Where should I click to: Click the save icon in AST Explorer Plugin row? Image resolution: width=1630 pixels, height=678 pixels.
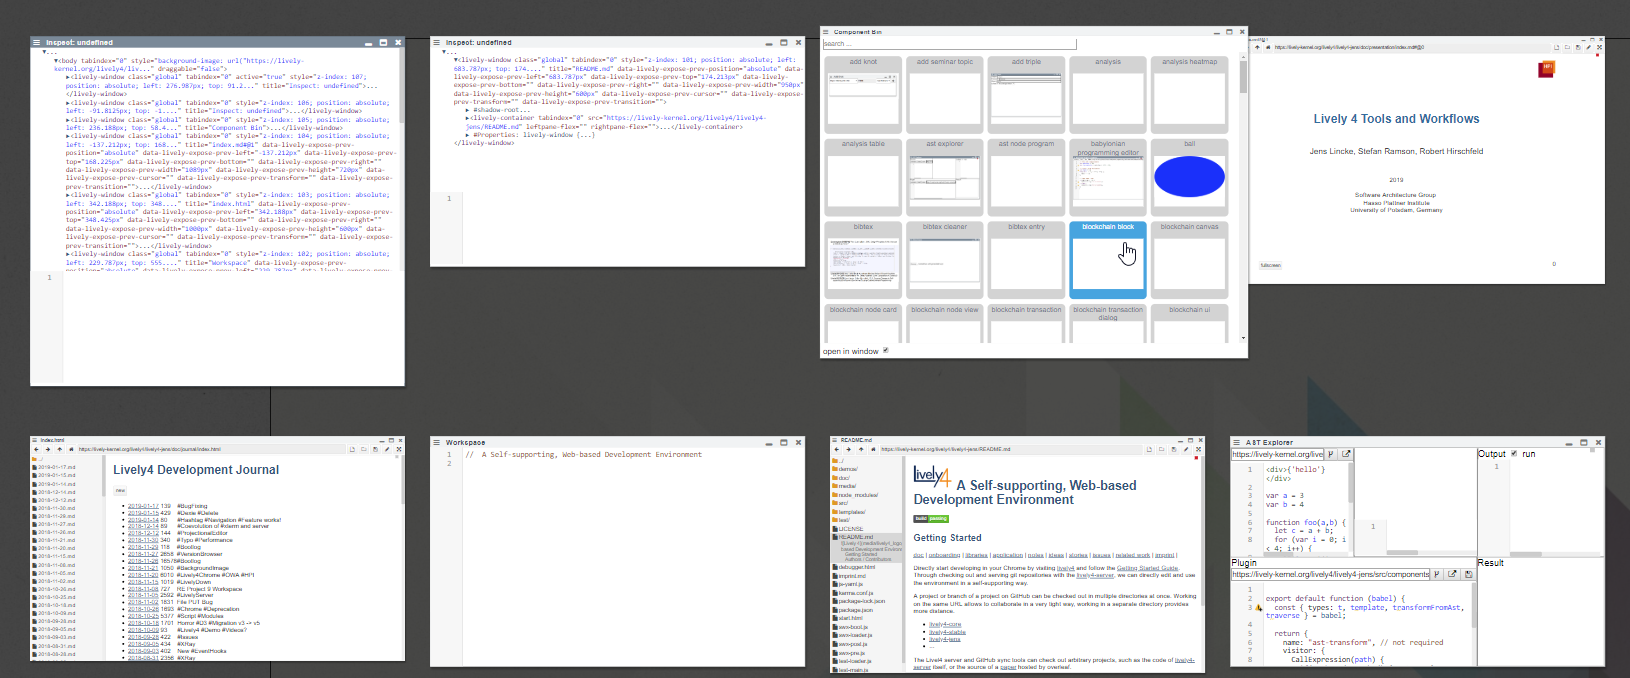pos(1468,574)
